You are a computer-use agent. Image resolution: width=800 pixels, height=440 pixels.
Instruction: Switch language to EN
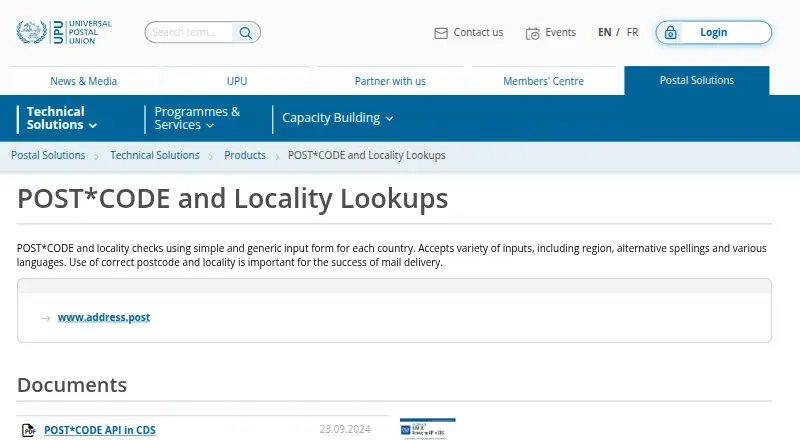click(605, 32)
